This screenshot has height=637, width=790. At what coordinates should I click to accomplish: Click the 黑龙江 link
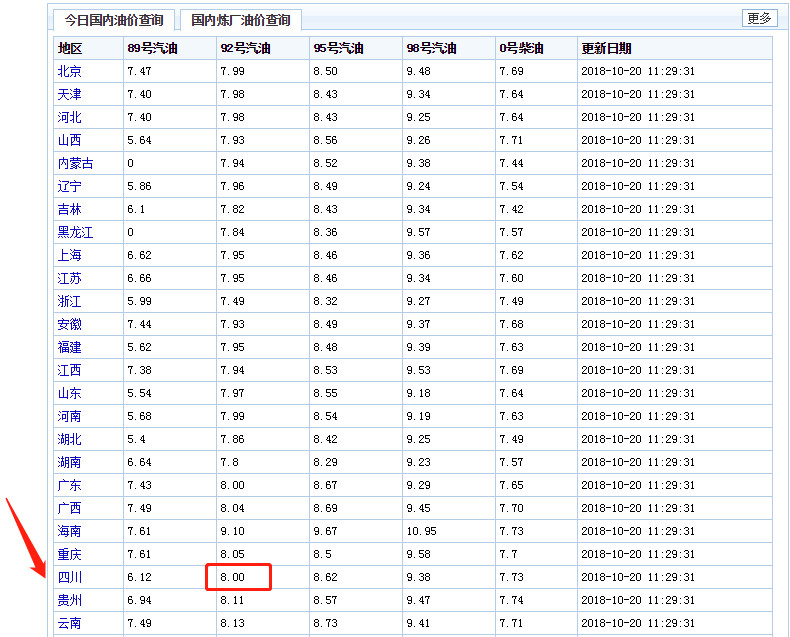[x=75, y=232]
